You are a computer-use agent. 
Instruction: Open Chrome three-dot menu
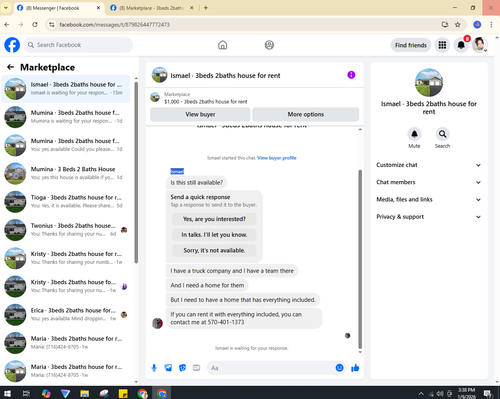pyautogui.click(x=491, y=25)
